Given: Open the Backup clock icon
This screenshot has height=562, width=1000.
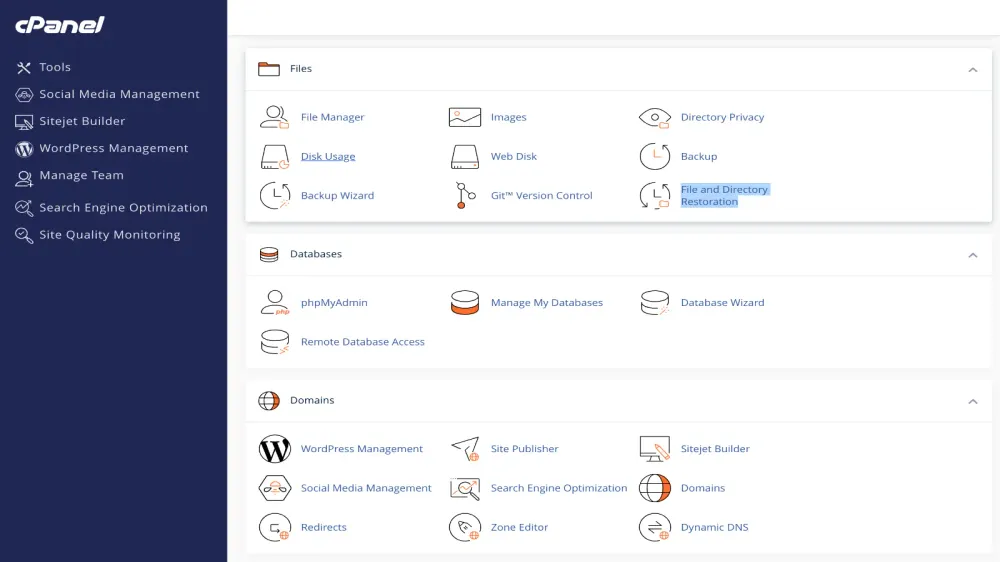Looking at the screenshot, I should click(x=655, y=156).
